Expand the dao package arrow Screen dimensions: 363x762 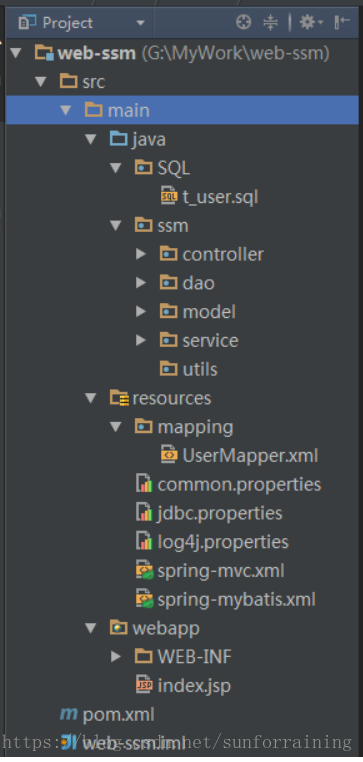click(x=141, y=283)
